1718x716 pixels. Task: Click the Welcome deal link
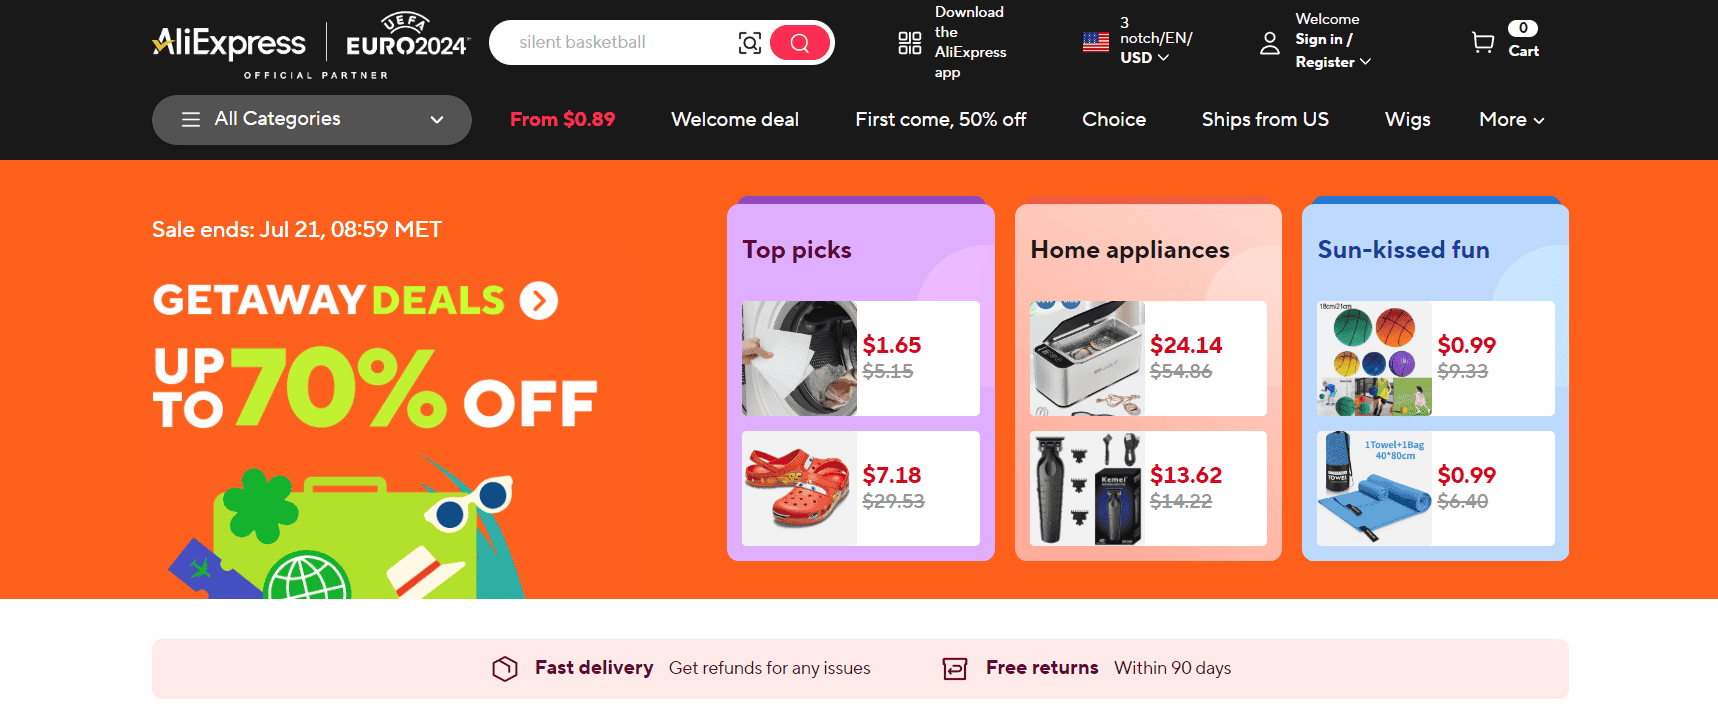tap(734, 119)
